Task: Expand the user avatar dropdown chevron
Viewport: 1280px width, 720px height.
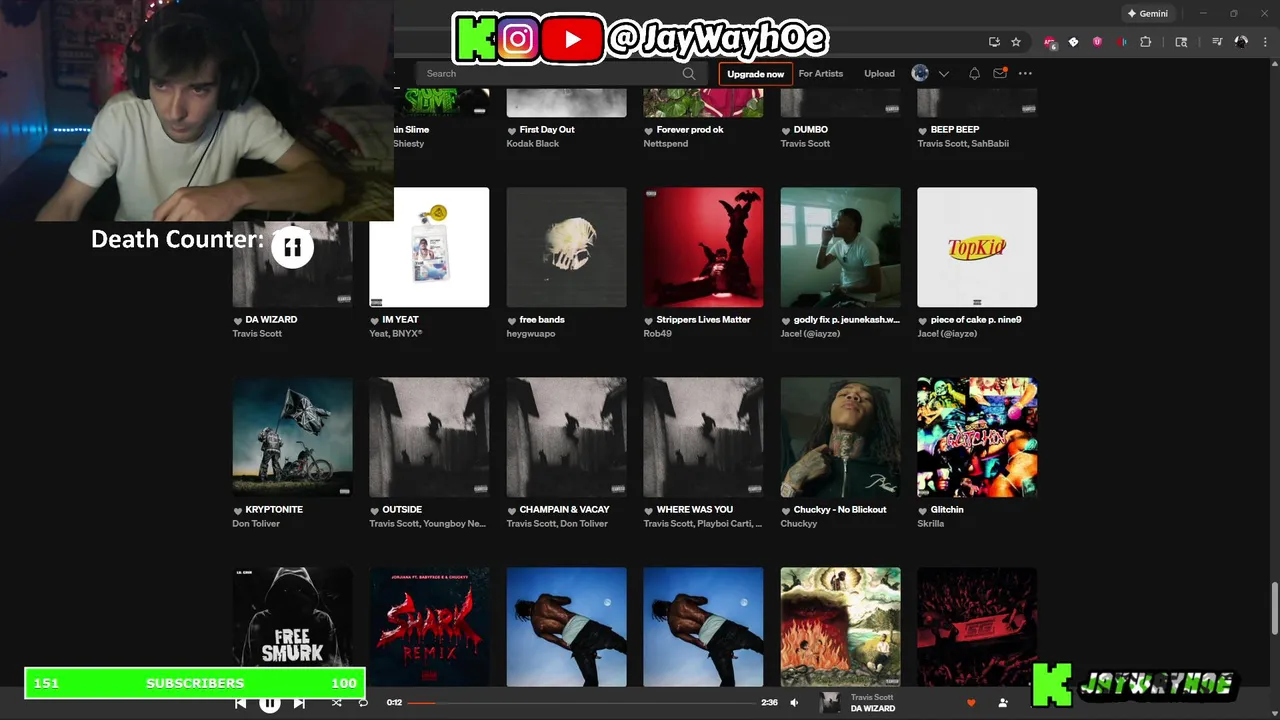Action: (x=943, y=74)
